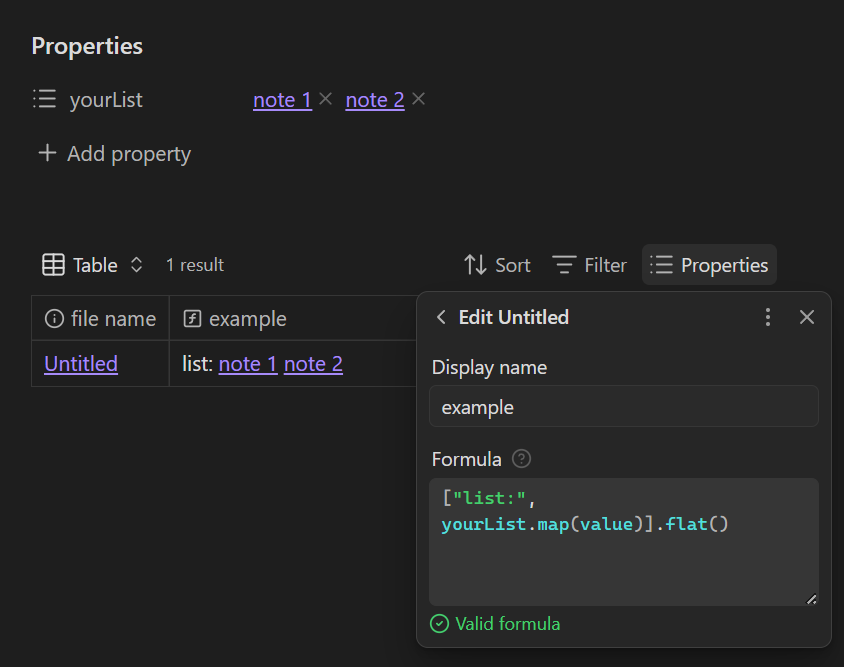Open note 1 link in table row
Screen dimensions: 844x667
pyautogui.click(x=247, y=364)
